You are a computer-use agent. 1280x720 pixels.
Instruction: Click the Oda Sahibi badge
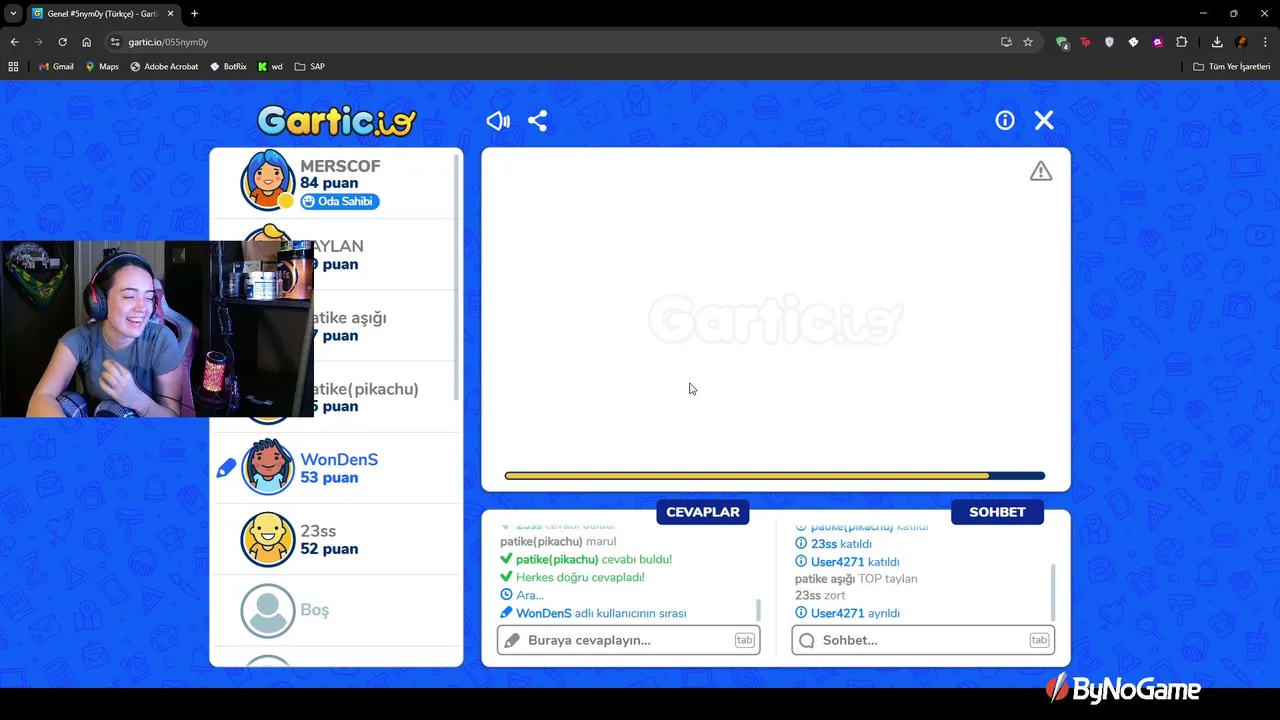pyautogui.click(x=340, y=201)
